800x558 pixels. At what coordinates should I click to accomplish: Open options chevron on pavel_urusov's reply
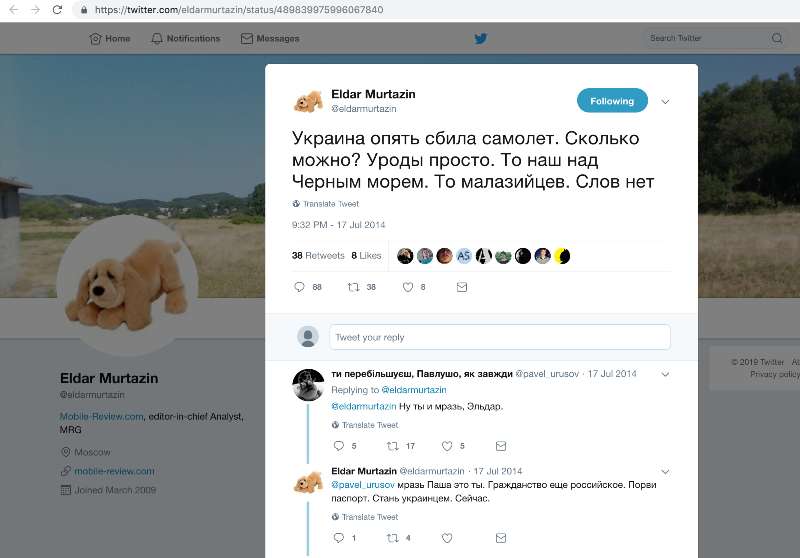click(x=666, y=374)
